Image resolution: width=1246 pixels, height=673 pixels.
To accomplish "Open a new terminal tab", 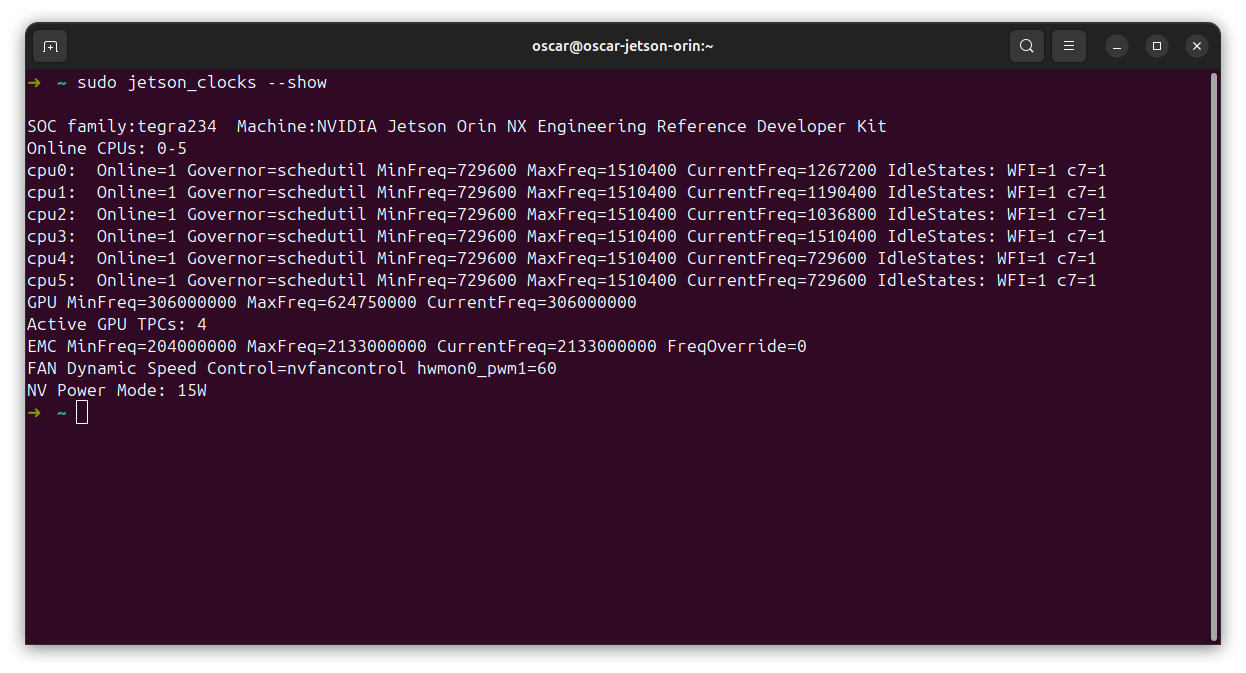I will pos(50,46).
